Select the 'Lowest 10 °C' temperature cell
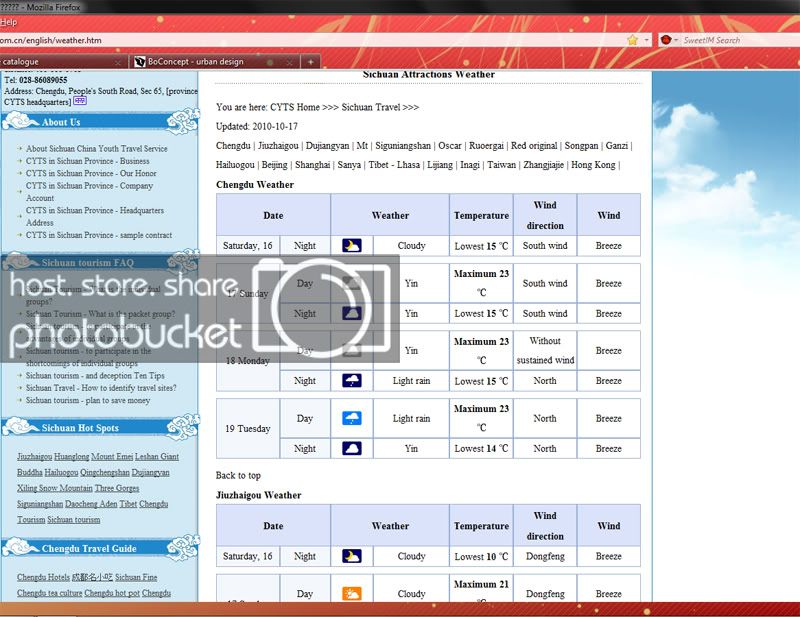 [481, 556]
